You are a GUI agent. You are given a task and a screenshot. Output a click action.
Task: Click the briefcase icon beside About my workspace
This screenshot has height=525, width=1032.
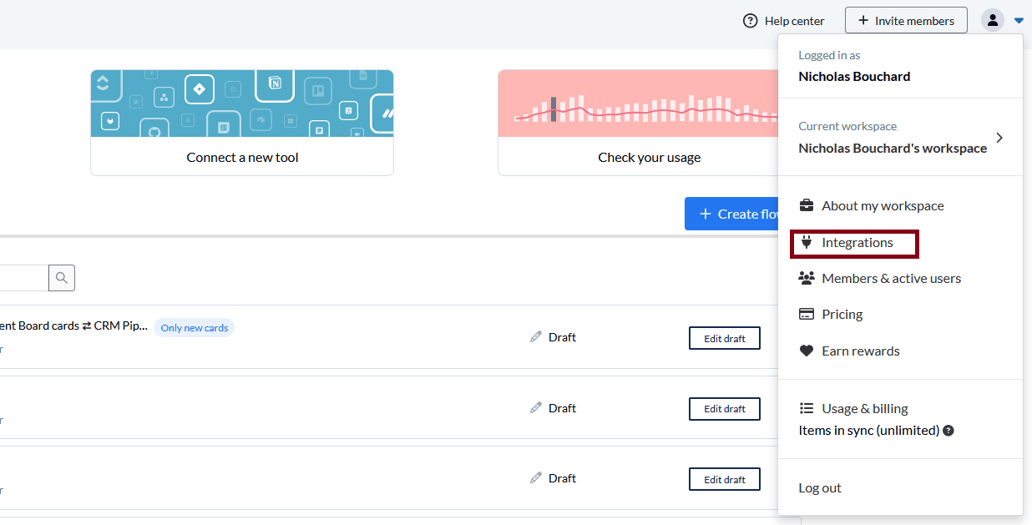point(807,206)
